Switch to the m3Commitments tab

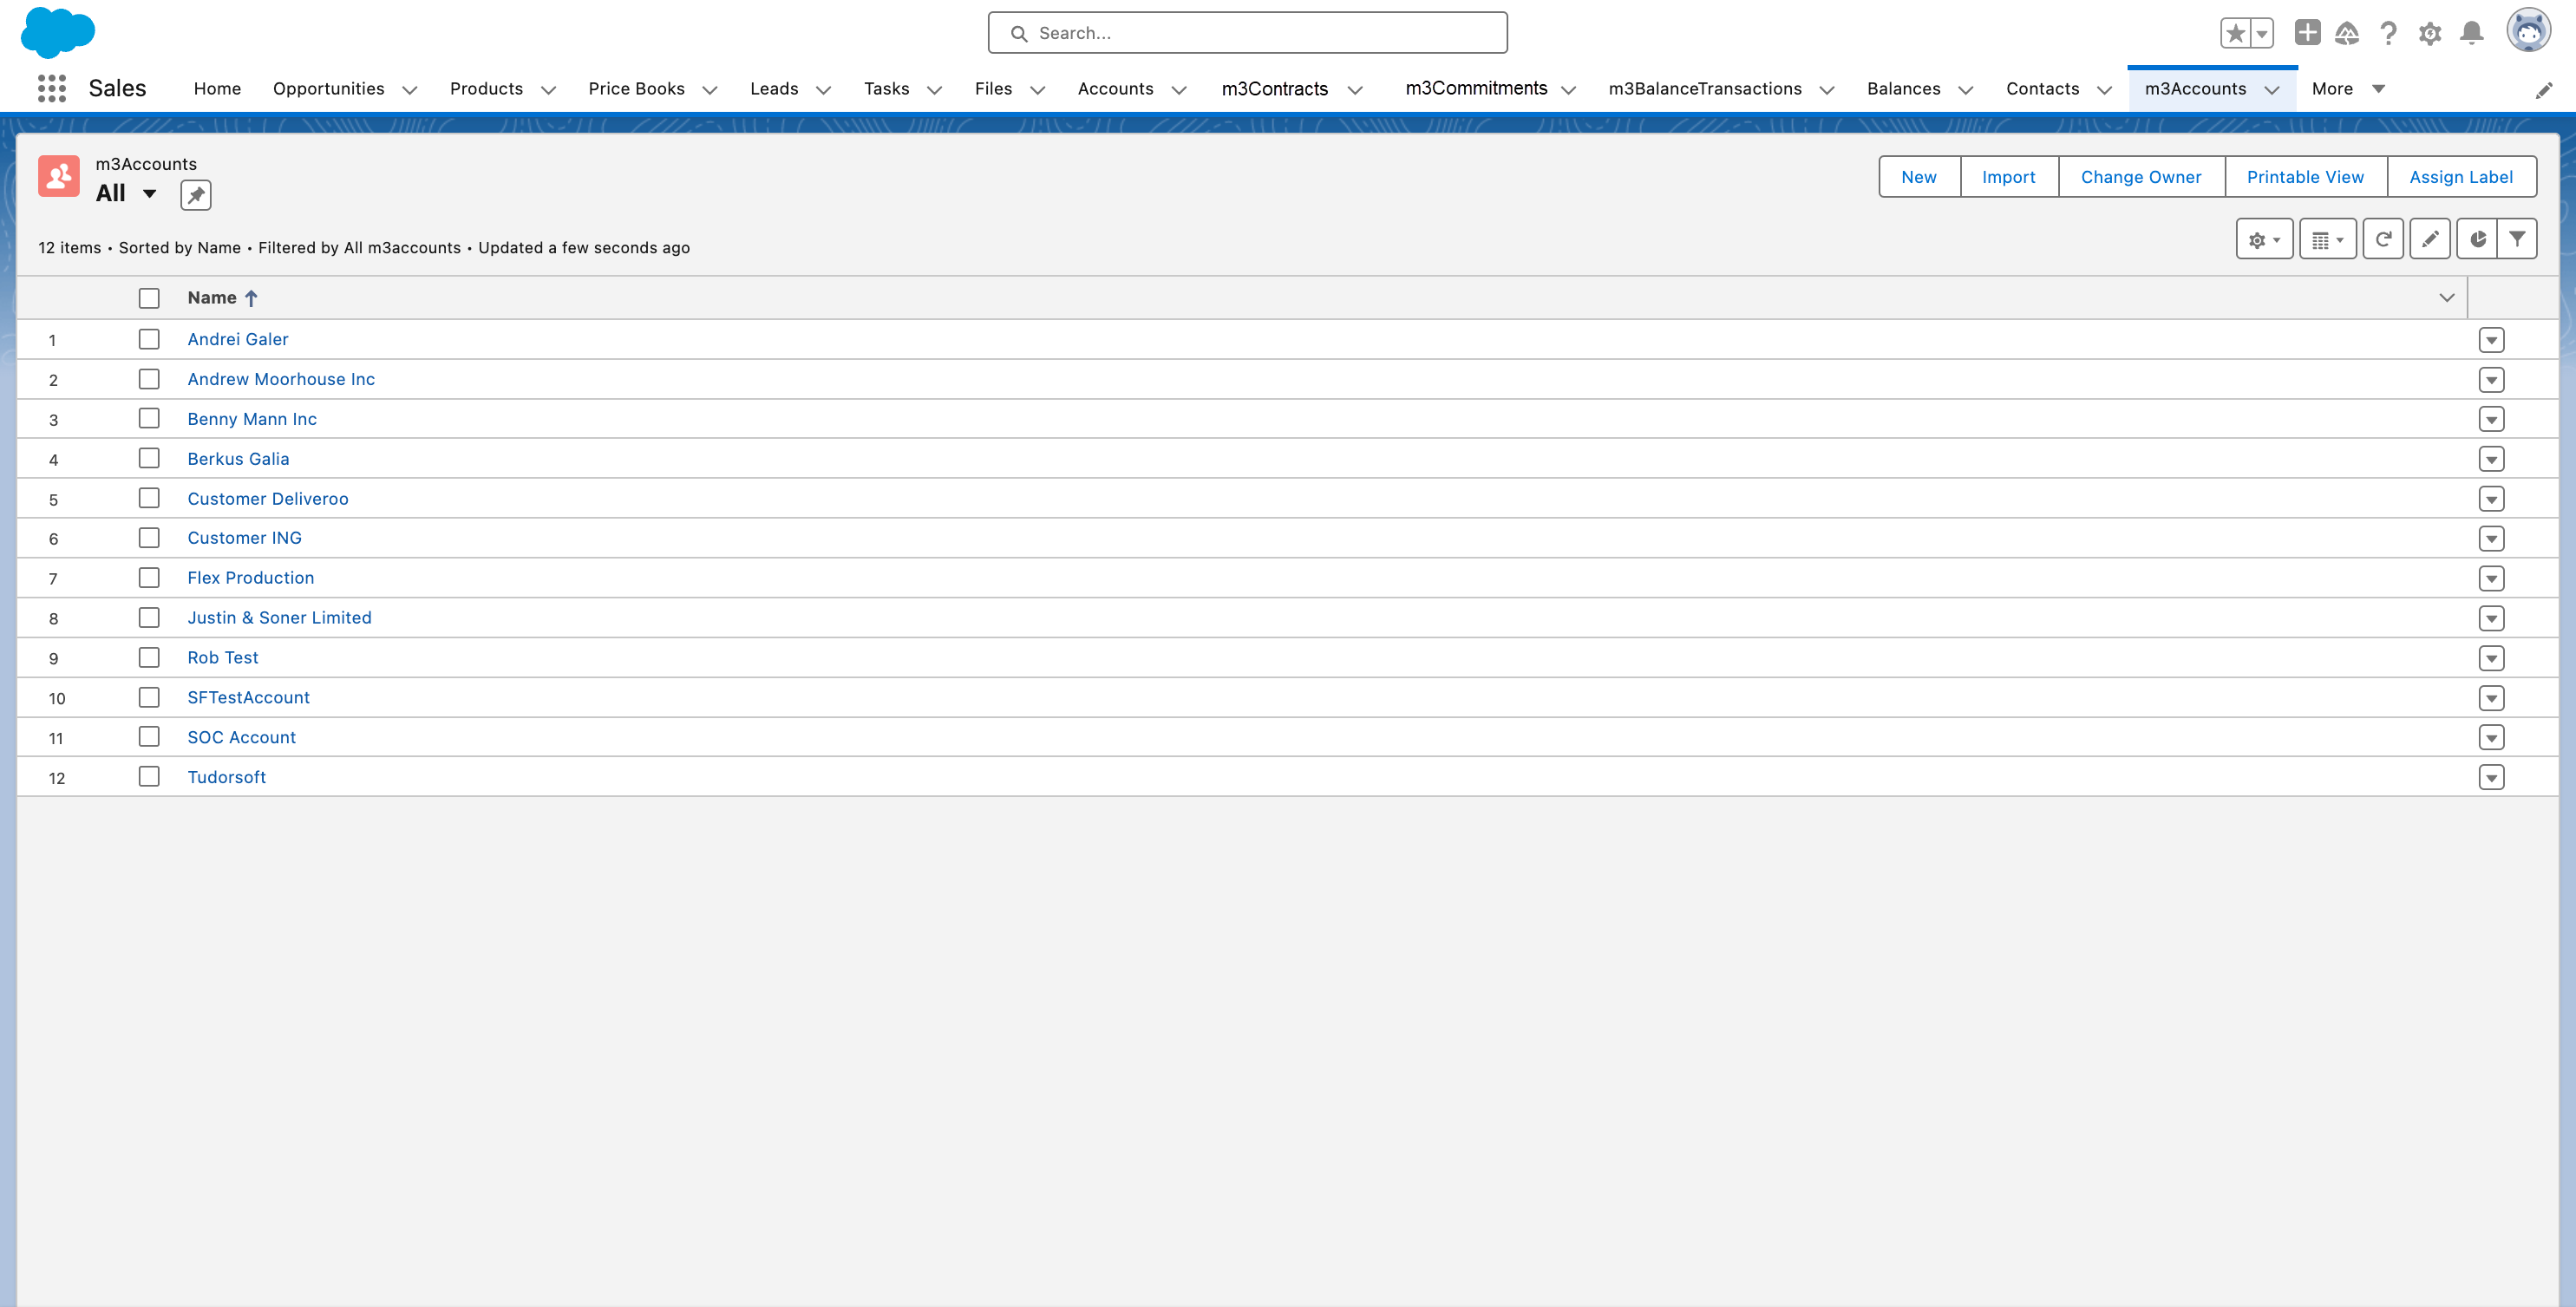pos(1475,89)
